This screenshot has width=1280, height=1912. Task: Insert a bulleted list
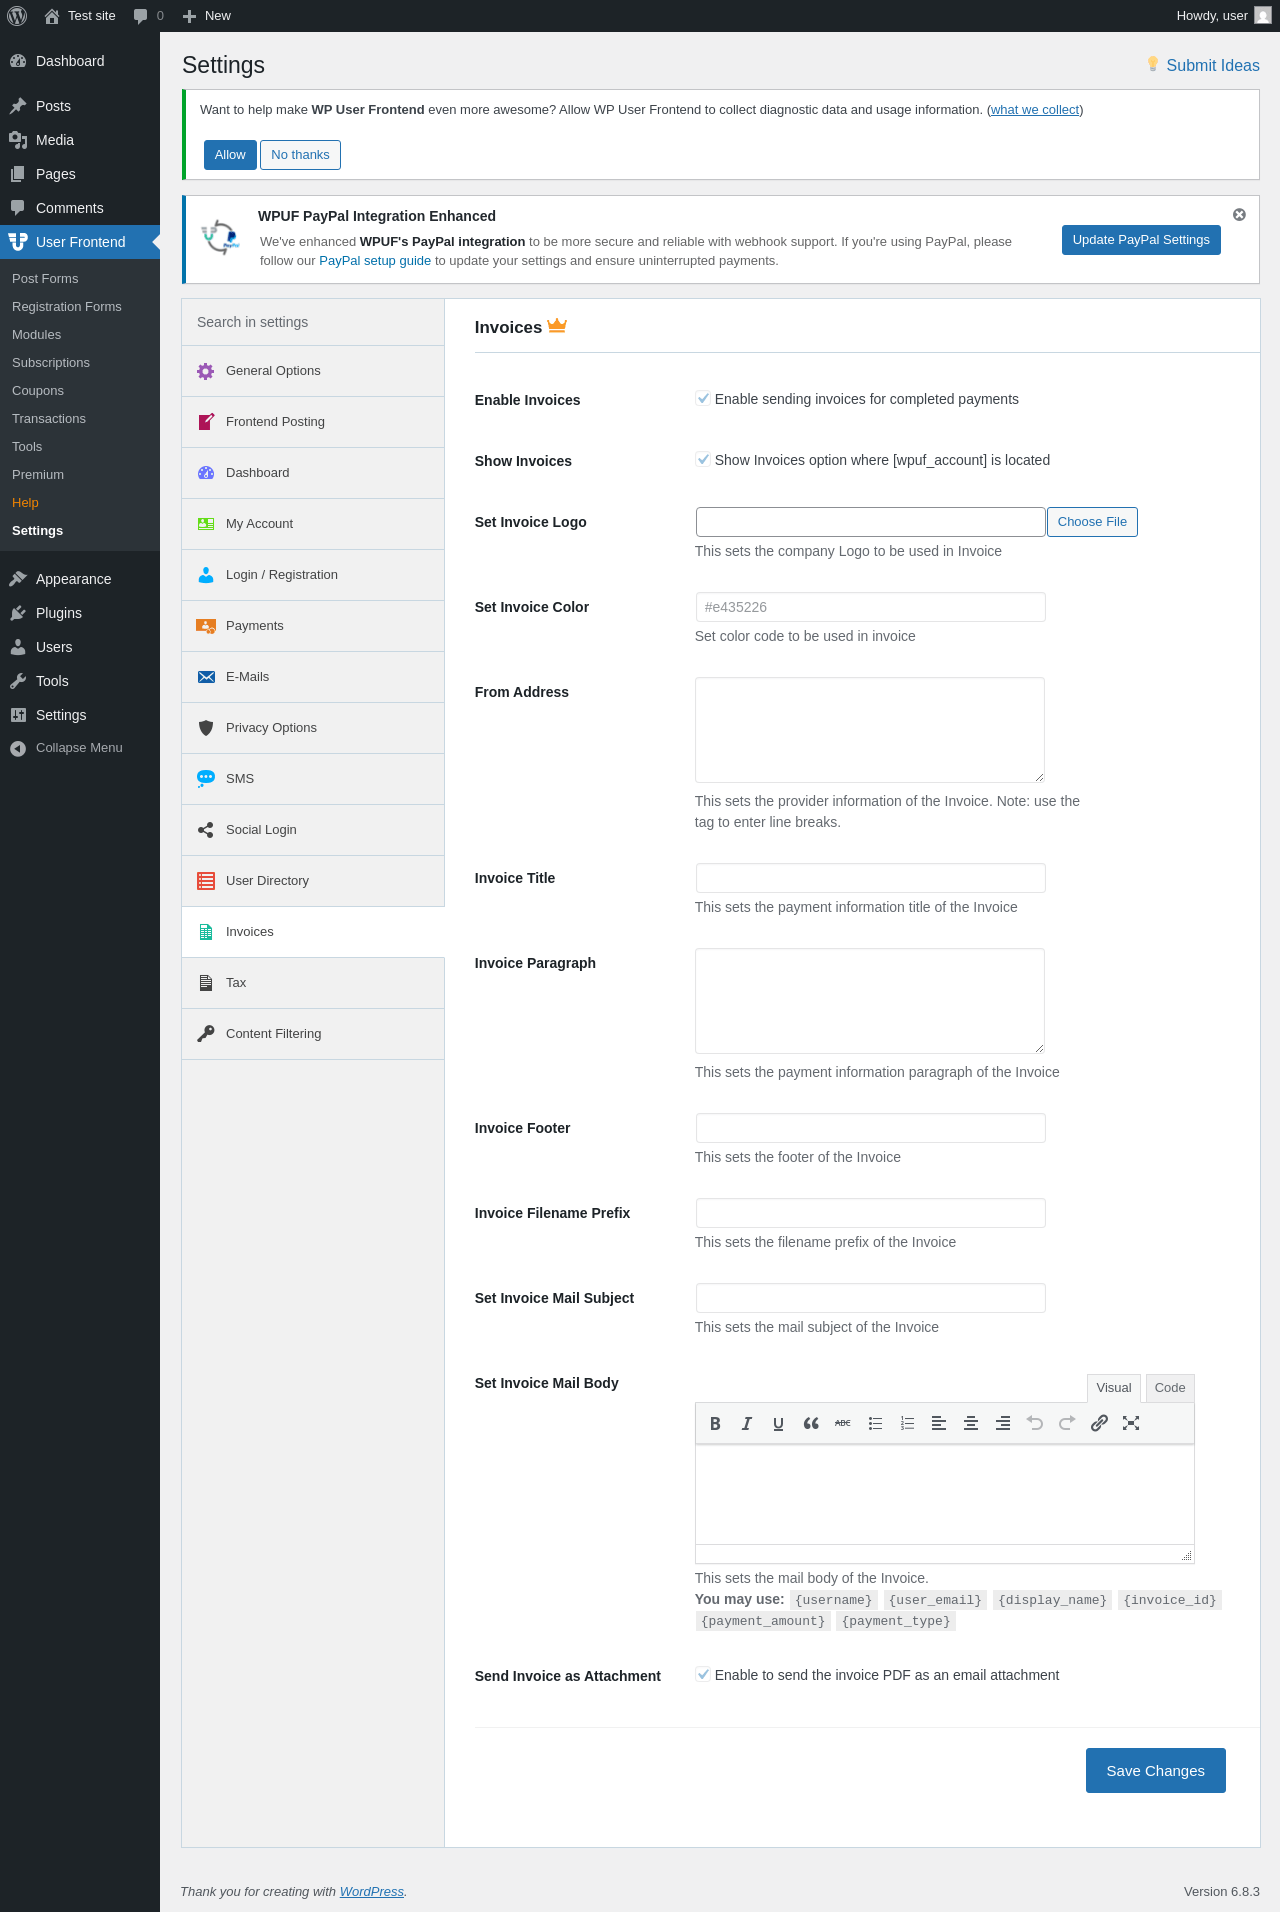pyautogui.click(x=875, y=1423)
